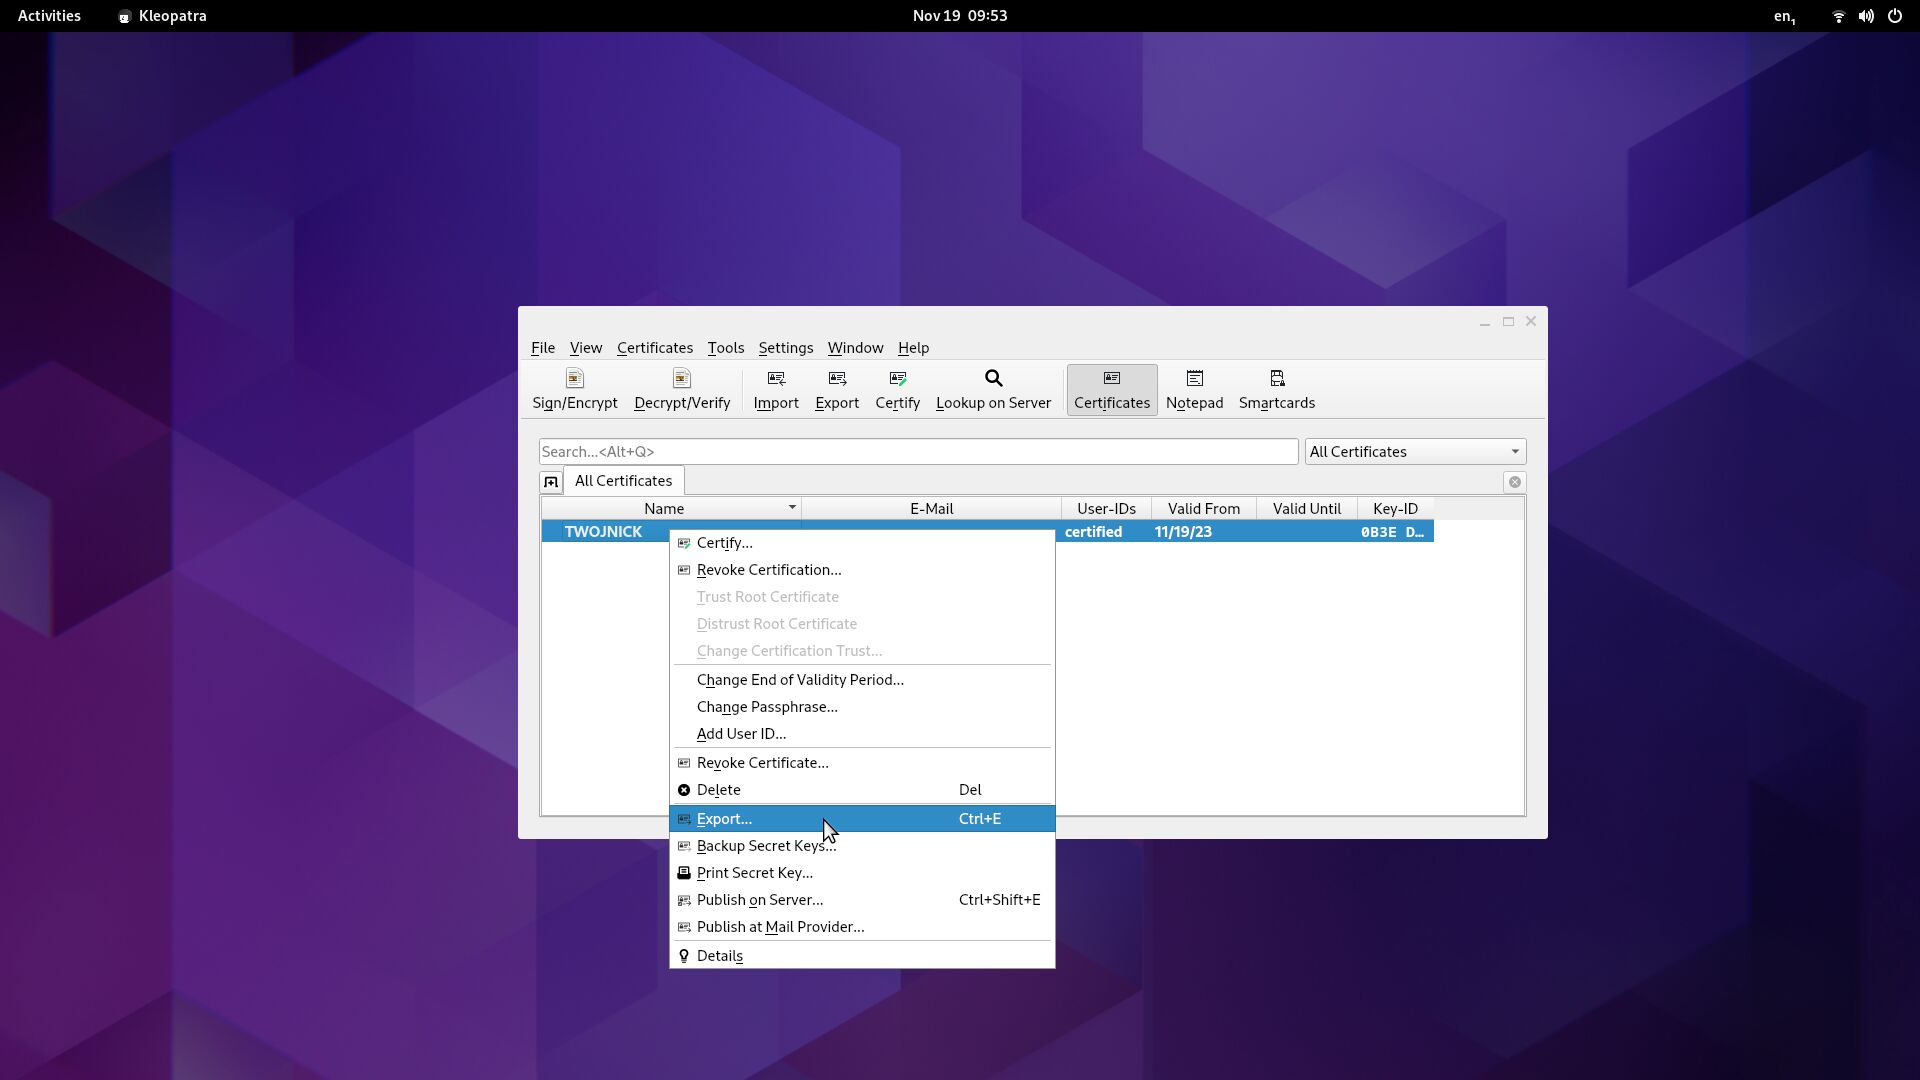Image resolution: width=1920 pixels, height=1080 pixels.
Task: Open the Details entry with the bulb icon
Action: pos(719,956)
